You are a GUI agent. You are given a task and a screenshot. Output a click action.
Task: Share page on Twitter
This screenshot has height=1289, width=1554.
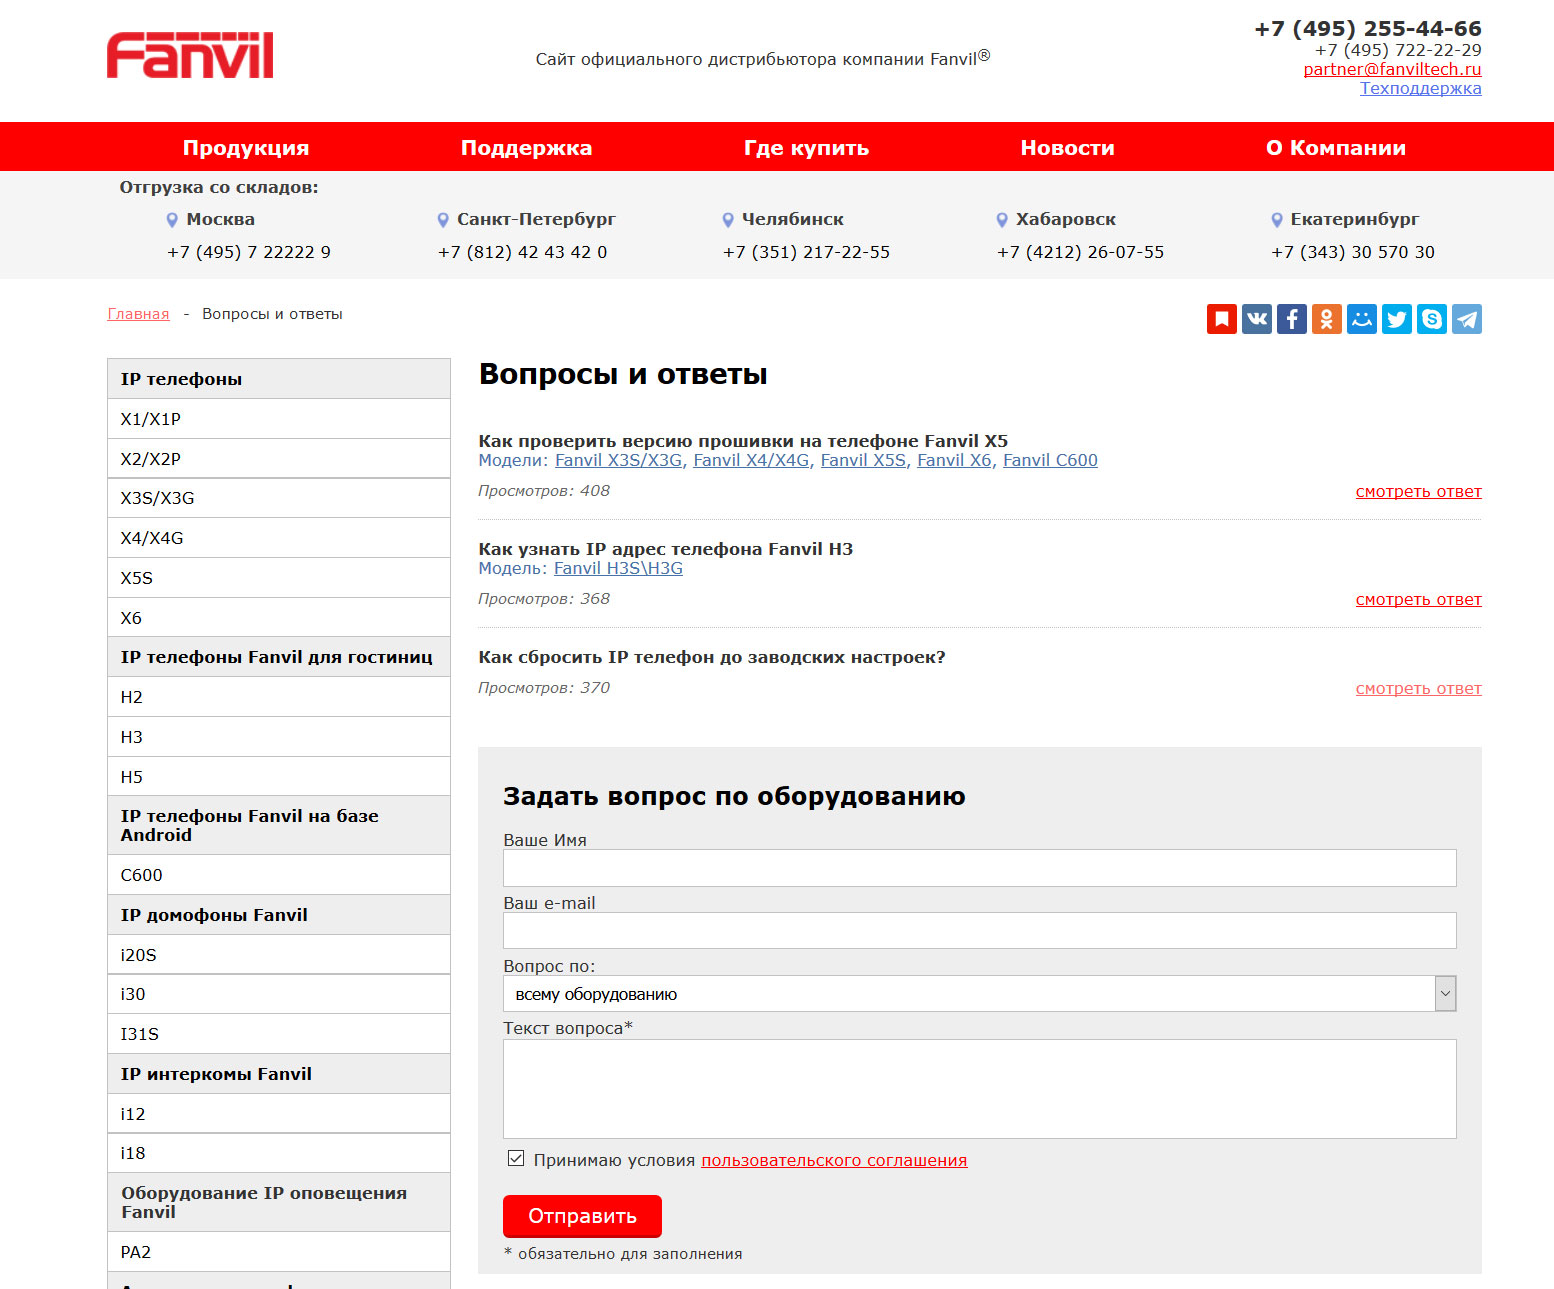tap(1397, 319)
